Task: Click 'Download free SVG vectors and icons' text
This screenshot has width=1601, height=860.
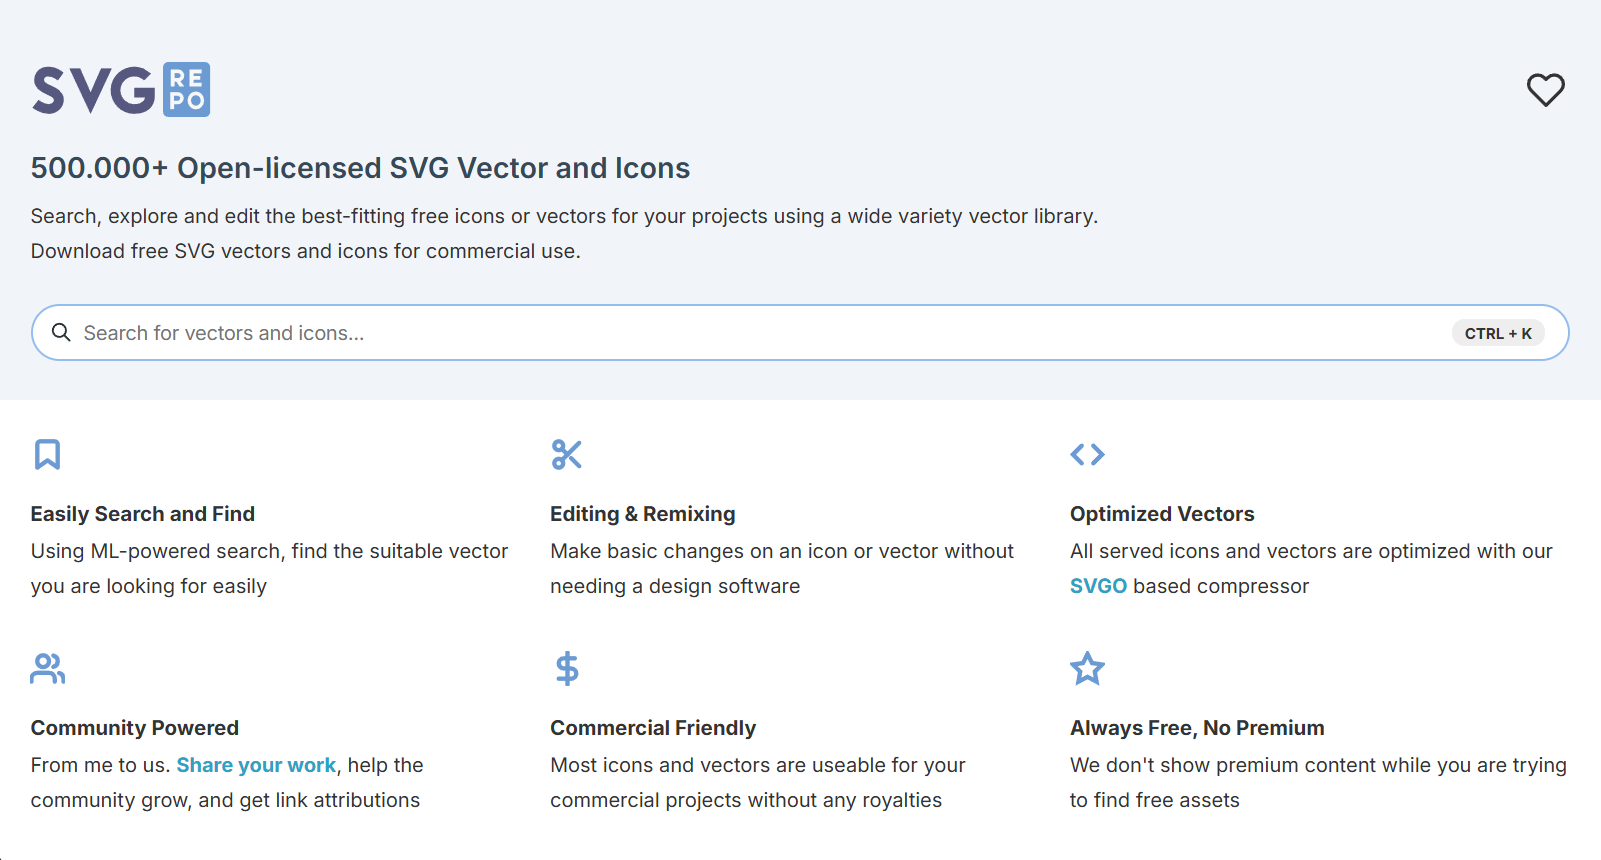Action: (306, 251)
